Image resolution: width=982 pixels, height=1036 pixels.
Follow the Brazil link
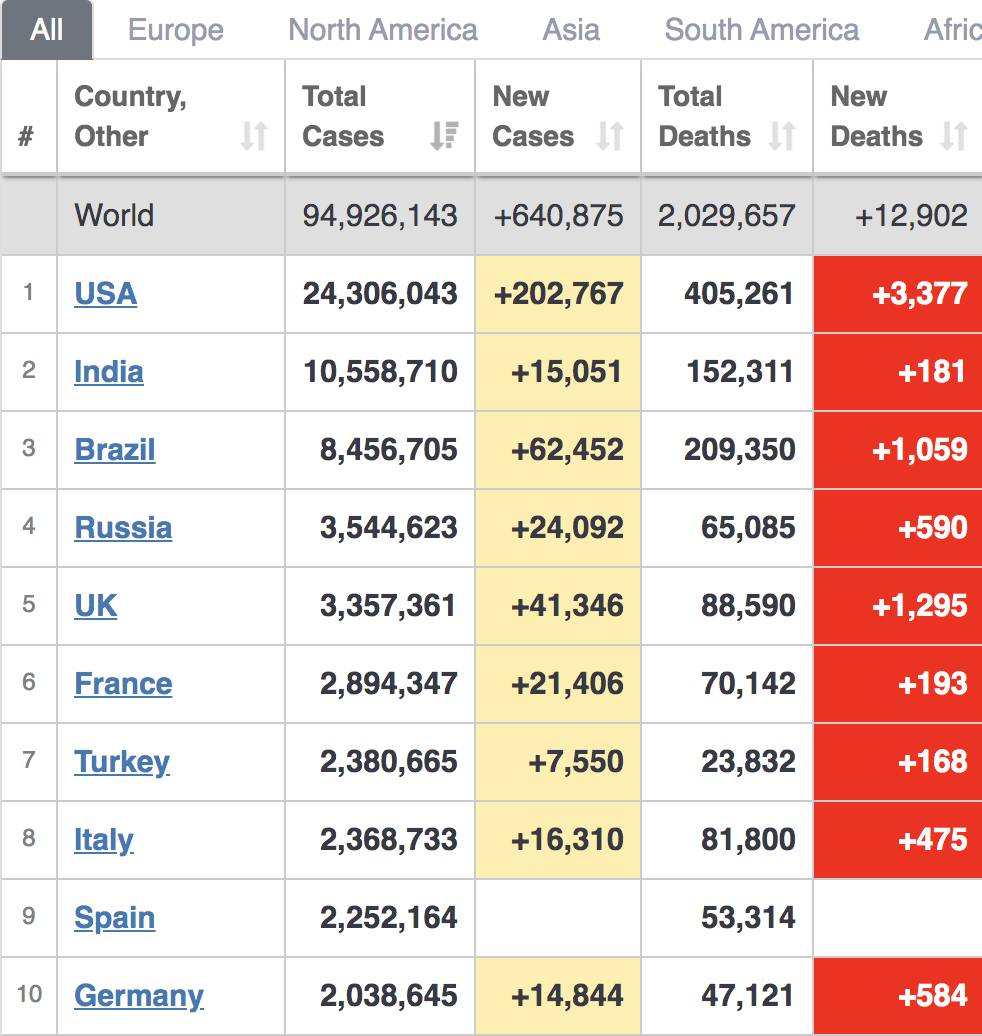click(x=114, y=450)
